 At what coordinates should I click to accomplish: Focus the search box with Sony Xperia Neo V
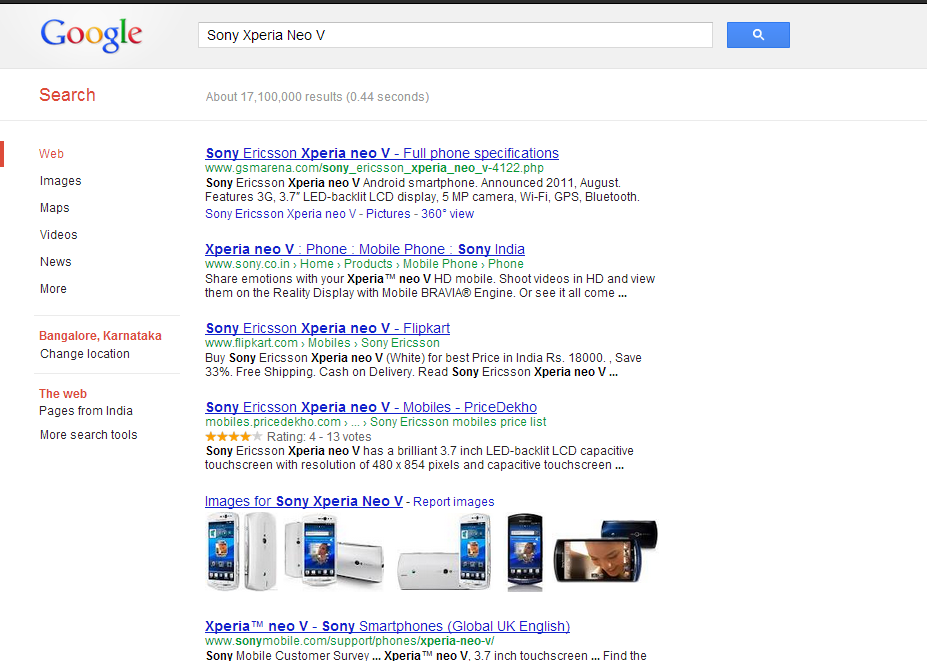pos(455,35)
